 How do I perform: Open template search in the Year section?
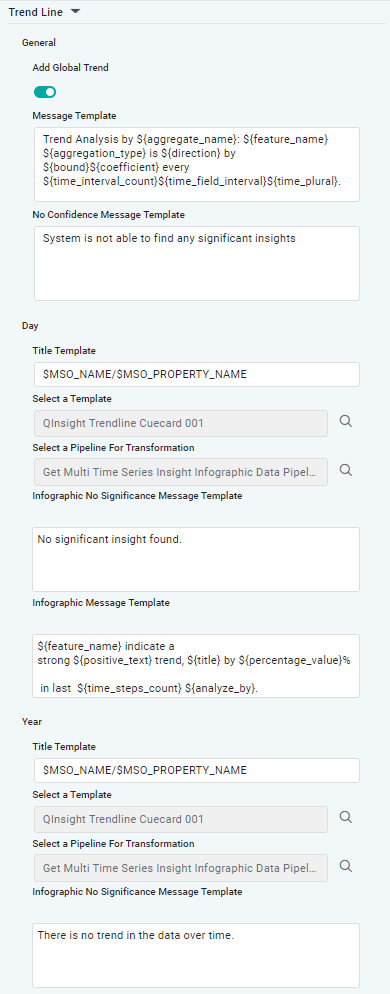point(346,817)
